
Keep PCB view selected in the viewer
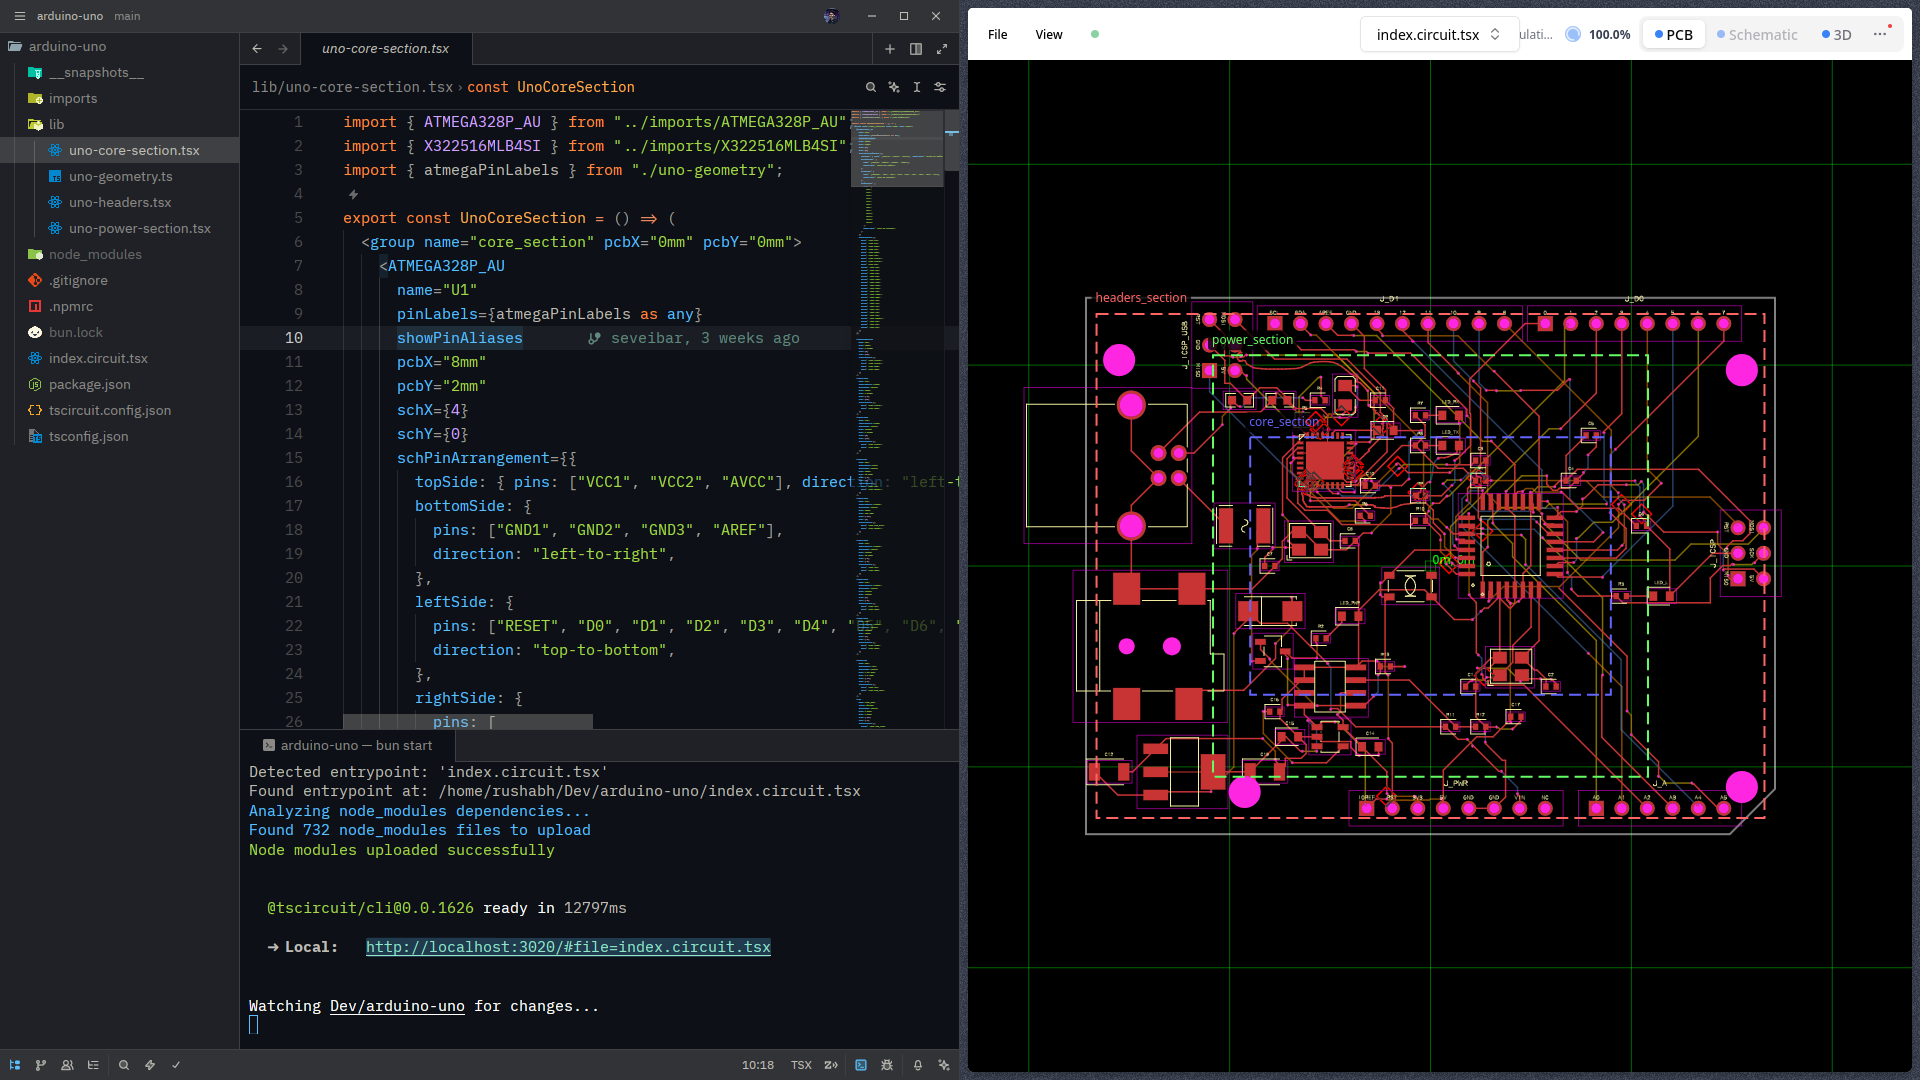(x=1674, y=34)
